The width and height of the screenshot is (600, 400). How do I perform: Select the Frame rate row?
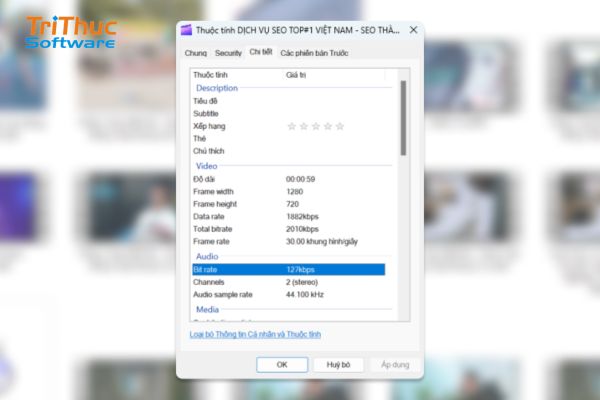(289, 242)
